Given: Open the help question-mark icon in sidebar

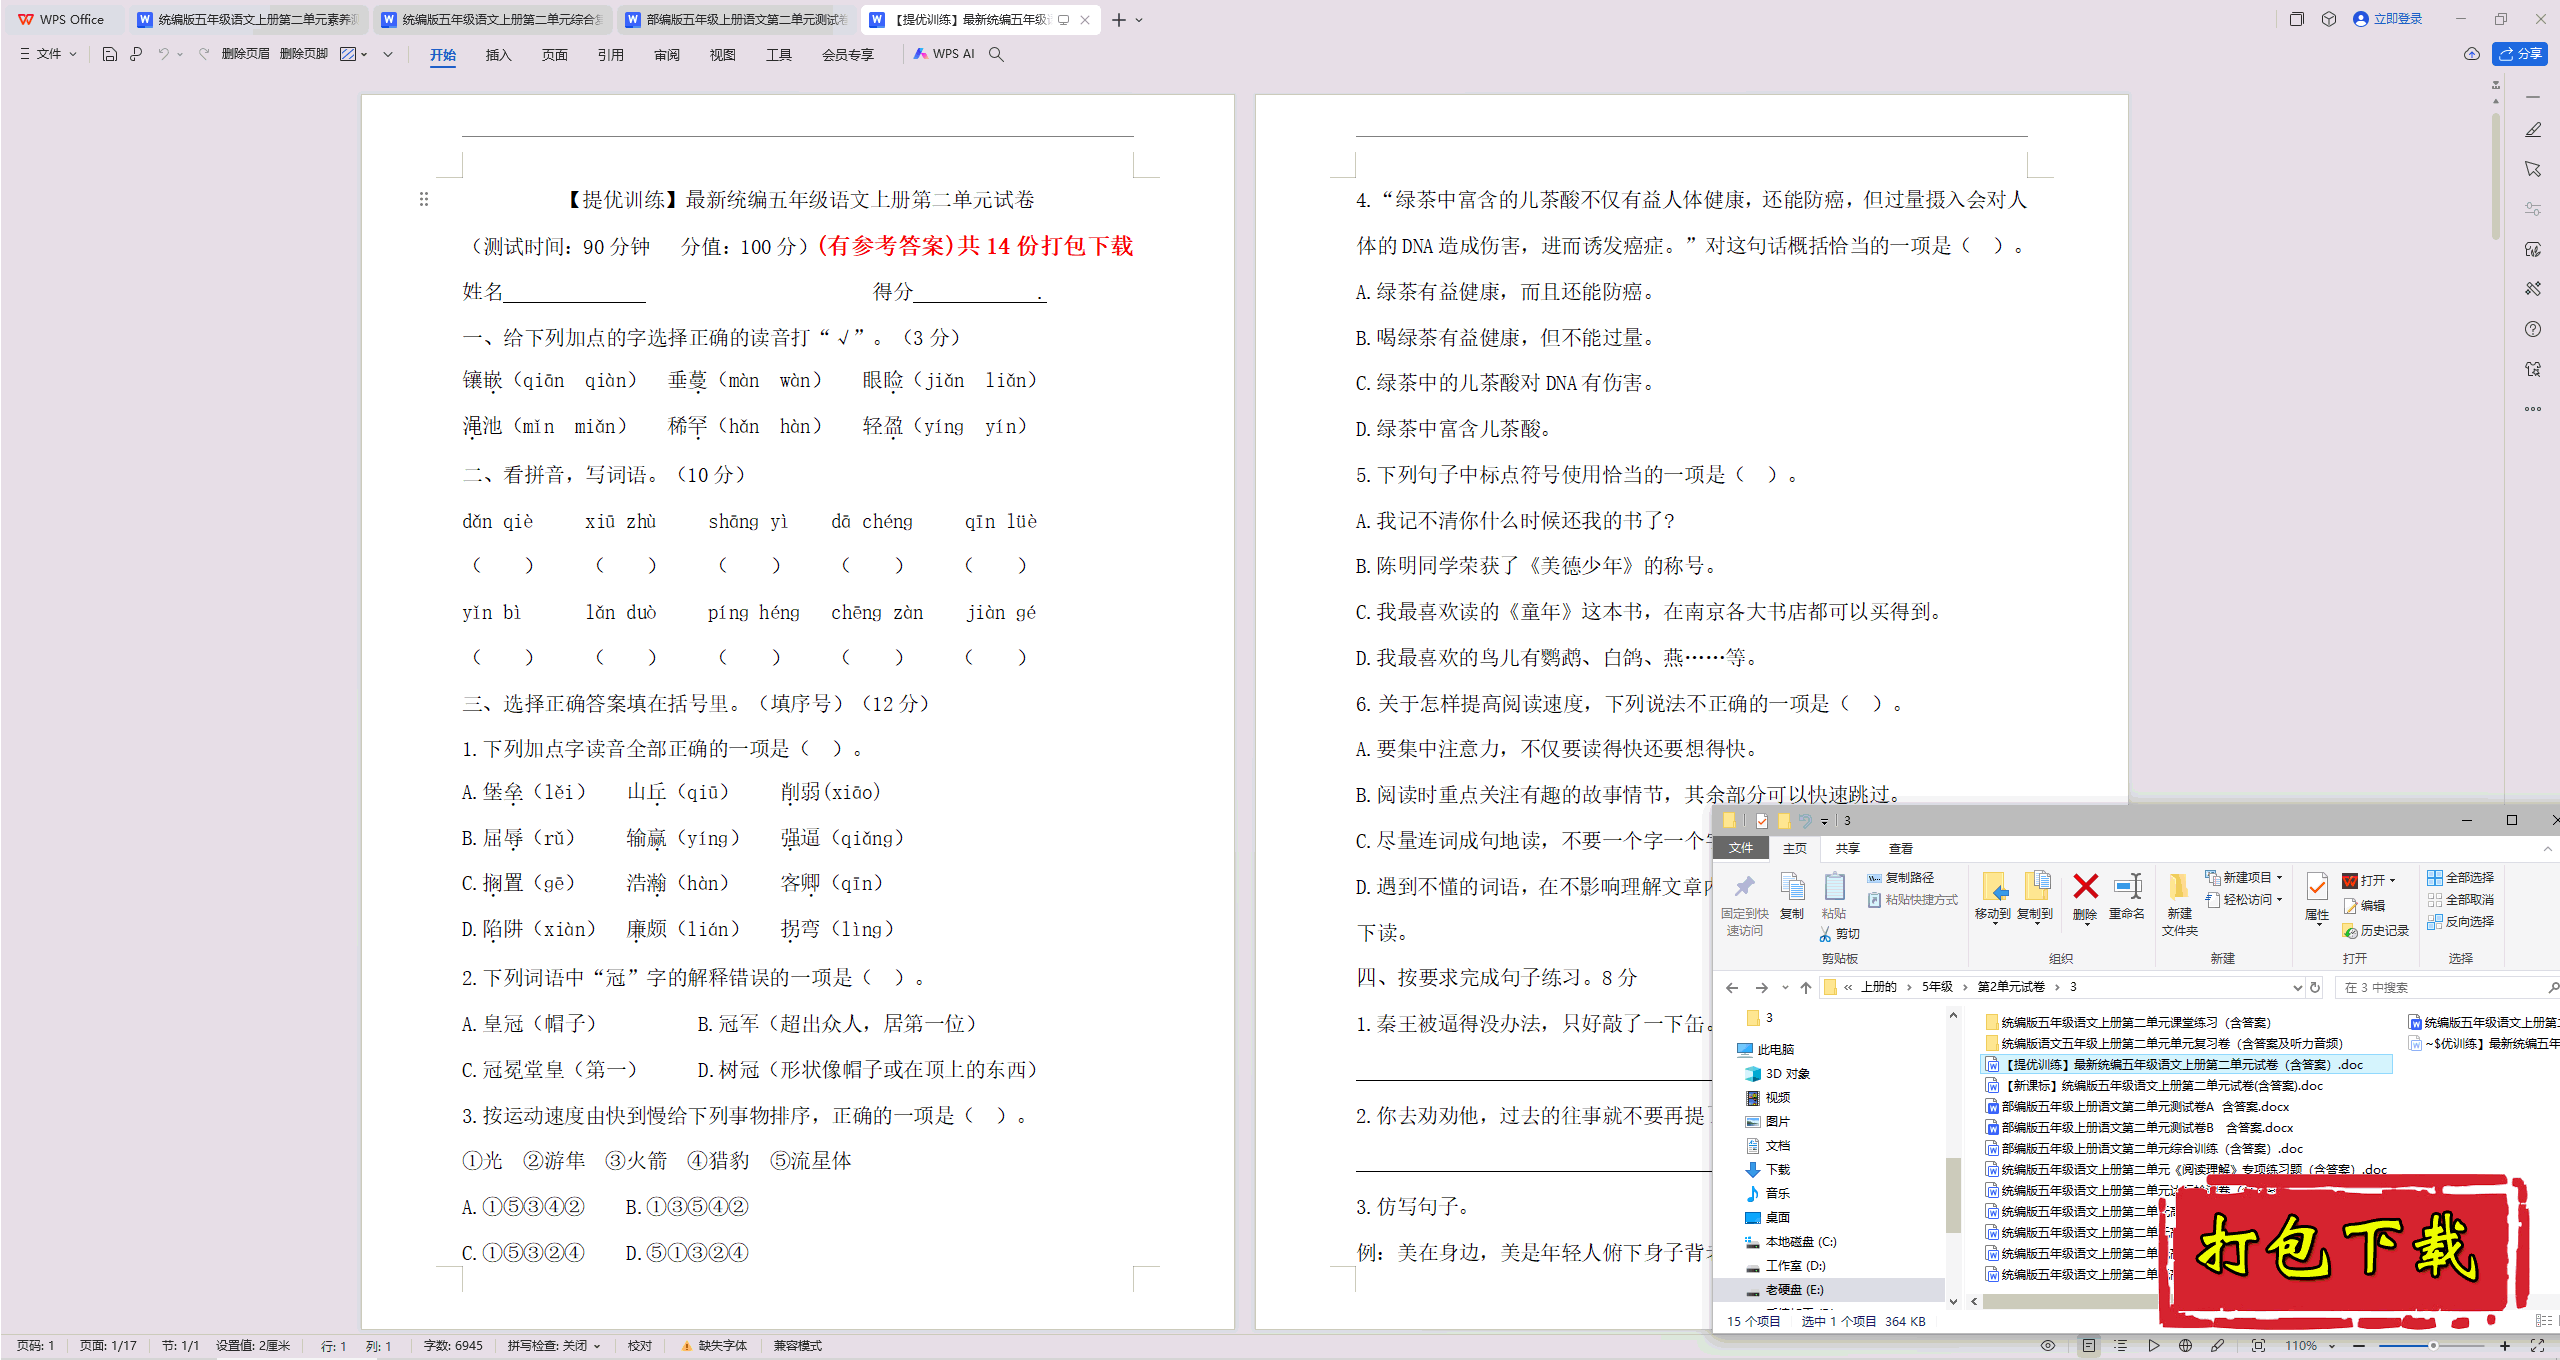Looking at the screenshot, I should (2533, 329).
